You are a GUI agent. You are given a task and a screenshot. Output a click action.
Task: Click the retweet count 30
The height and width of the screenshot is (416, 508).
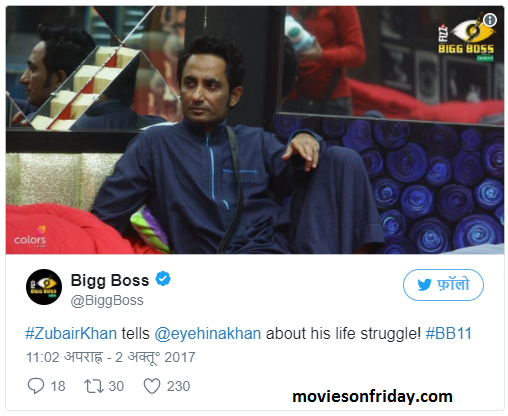coord(116,386)
